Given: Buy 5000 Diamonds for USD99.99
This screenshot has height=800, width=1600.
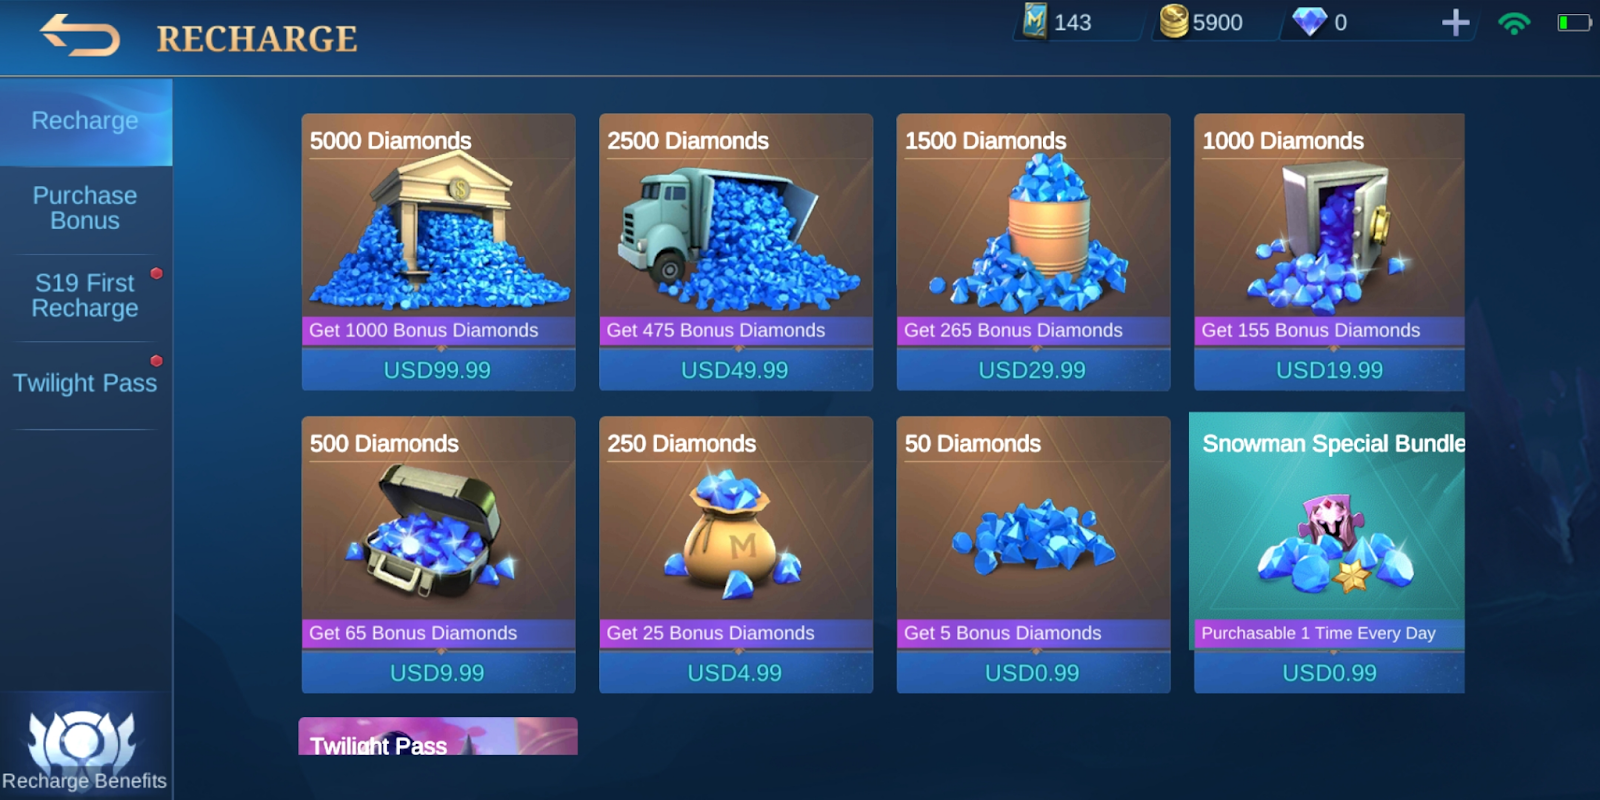Looking at the screenshot, I should click(x=438, y=252).
